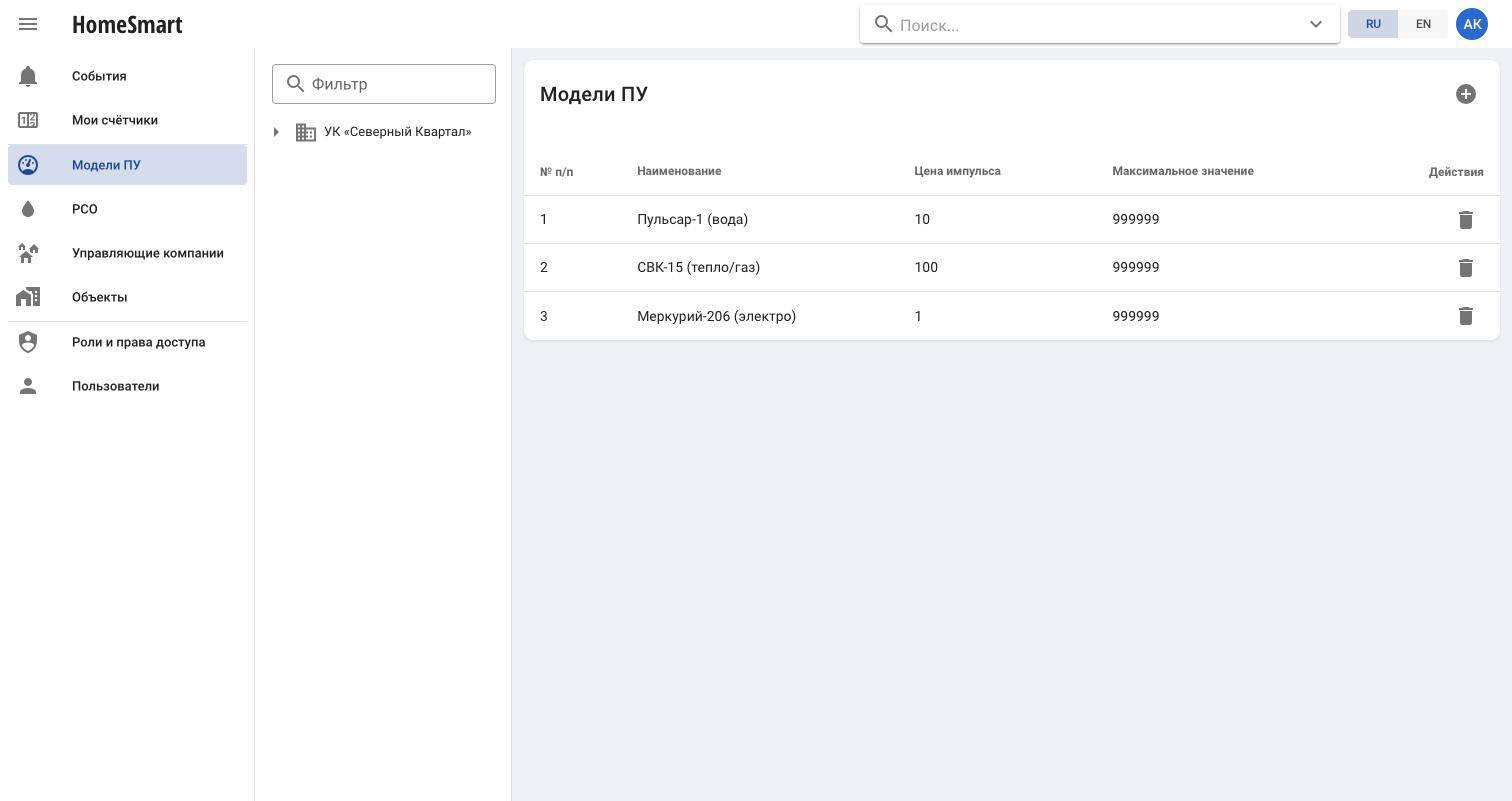
Task: Focus the Поиск search field
Action: [1100, 24]
